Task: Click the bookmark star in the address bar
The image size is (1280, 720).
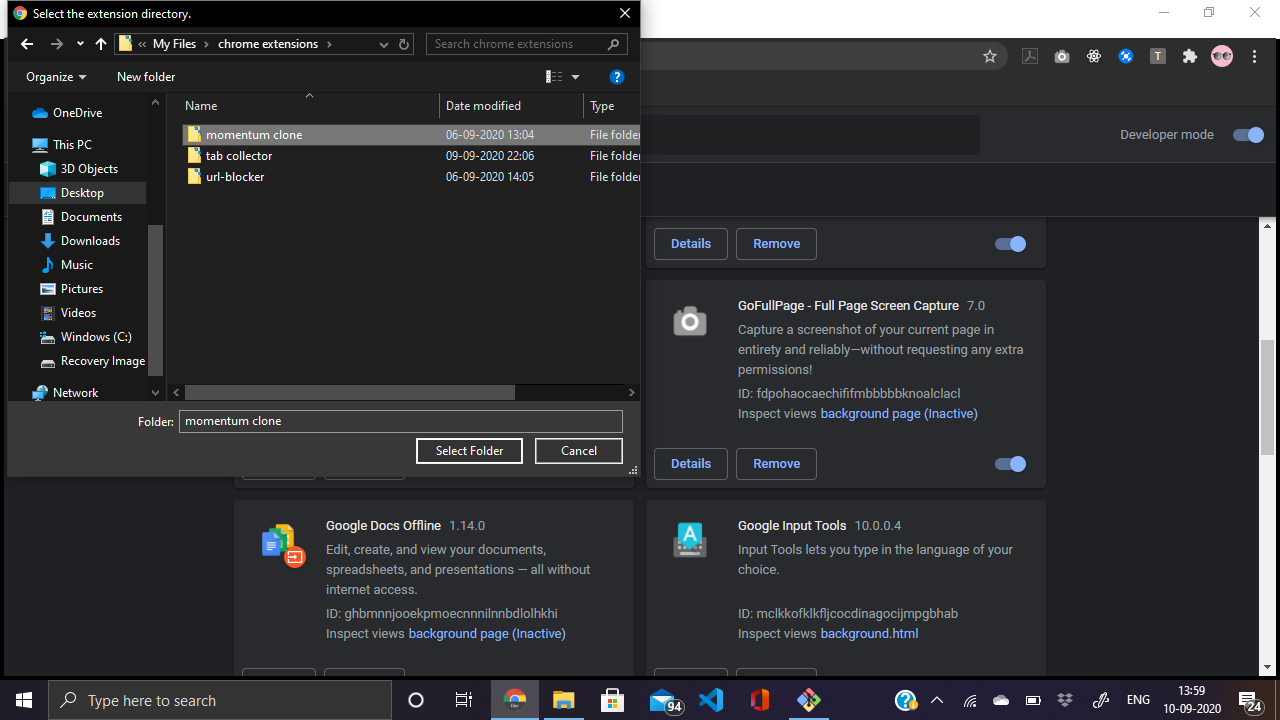Action: click(990, 57)
